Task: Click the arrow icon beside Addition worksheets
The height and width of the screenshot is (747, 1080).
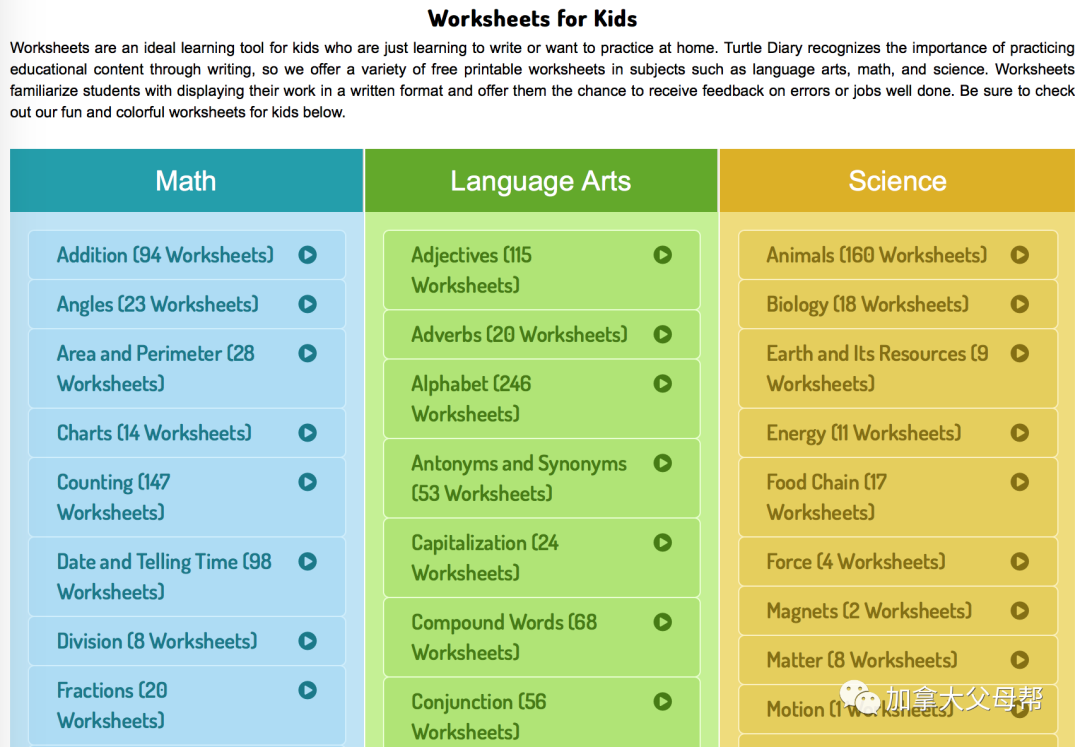Action: (307, 255)
